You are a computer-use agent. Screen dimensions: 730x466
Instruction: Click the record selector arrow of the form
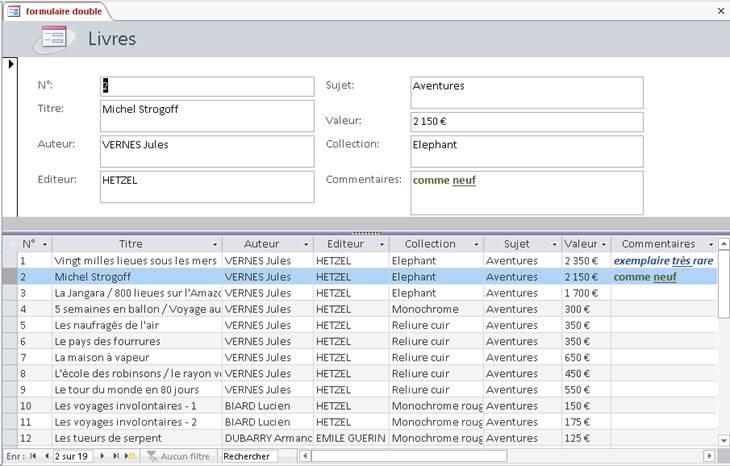point(11,64)
